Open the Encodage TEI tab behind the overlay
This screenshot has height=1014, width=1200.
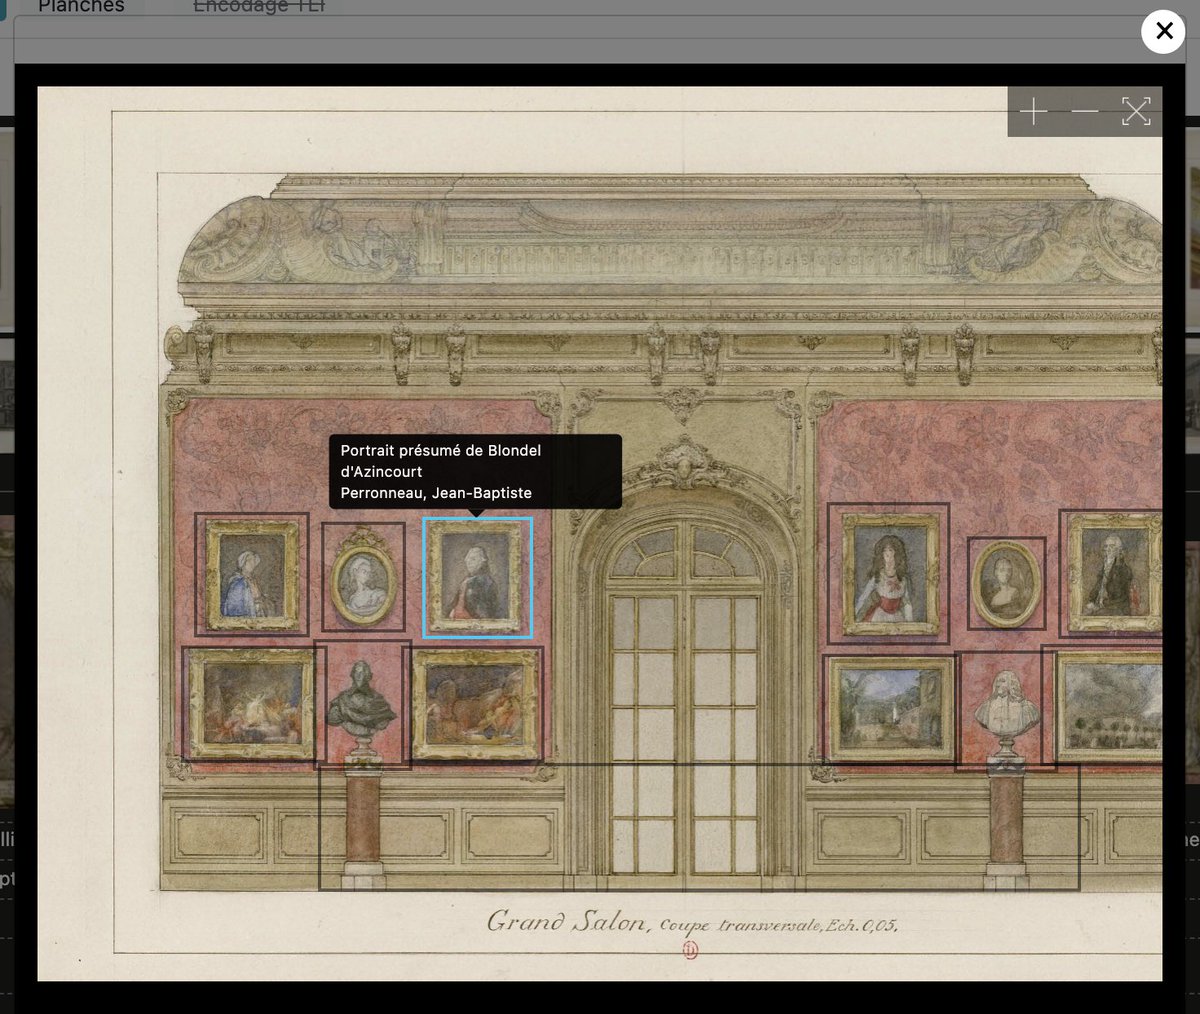pos(259,6)
